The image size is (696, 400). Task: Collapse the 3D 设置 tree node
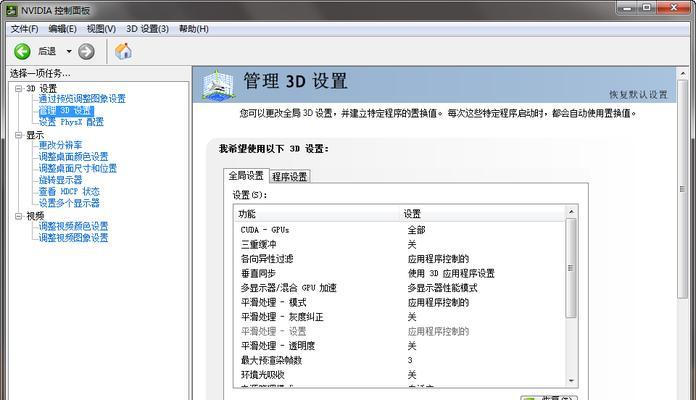19,88
